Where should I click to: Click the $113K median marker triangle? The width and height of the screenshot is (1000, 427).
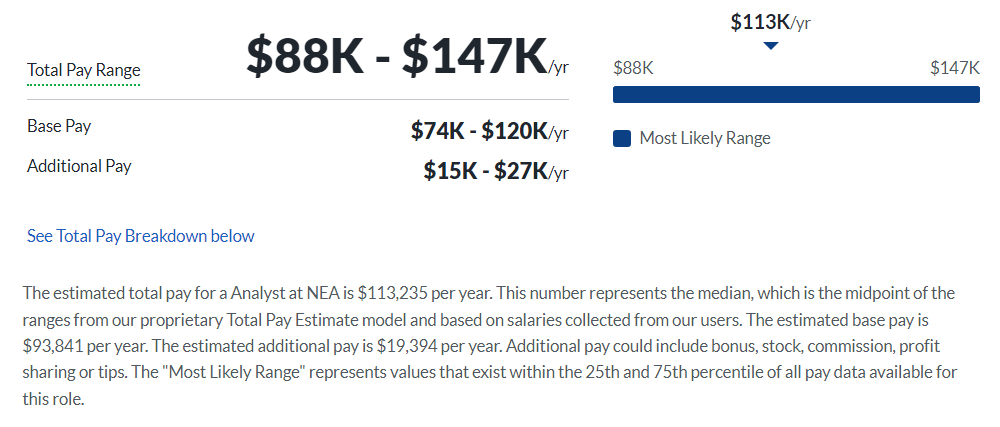pos(771,46)
